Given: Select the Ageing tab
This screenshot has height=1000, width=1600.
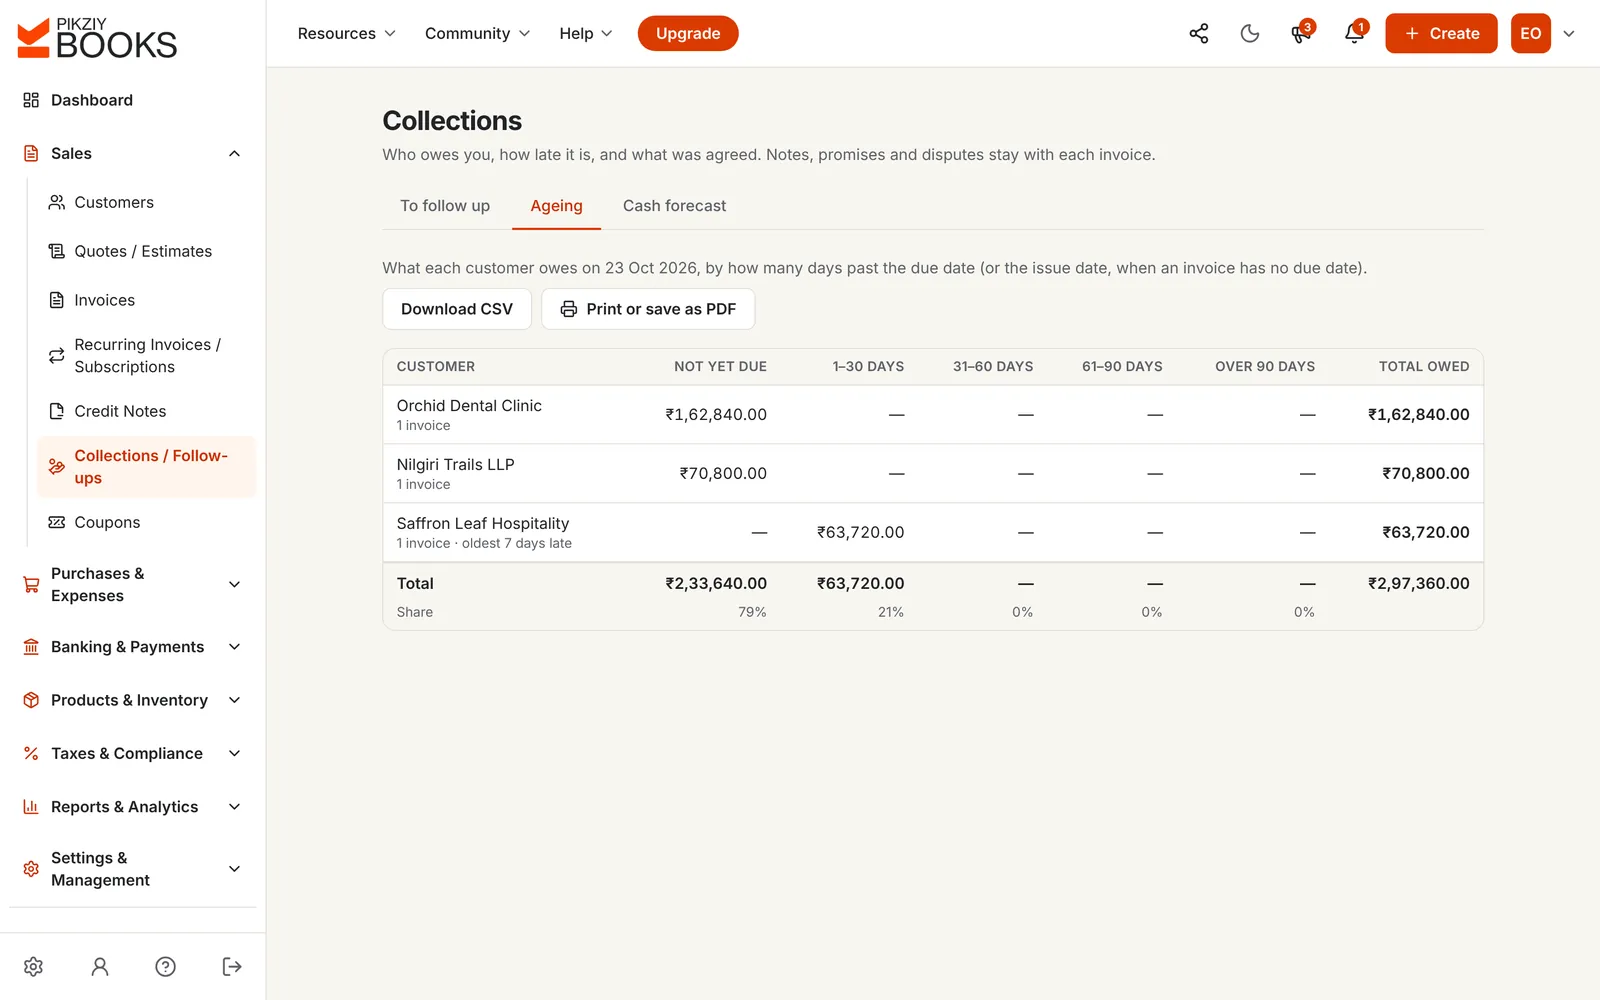Looking at the screenshot, I should tap(556, 206).
